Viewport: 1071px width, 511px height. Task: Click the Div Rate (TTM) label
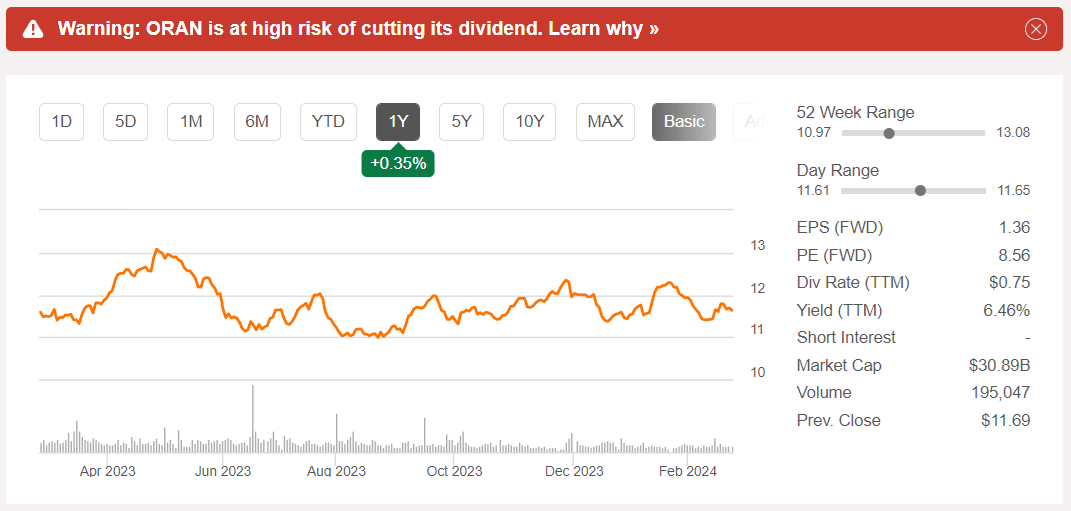(x=853, y=283)
